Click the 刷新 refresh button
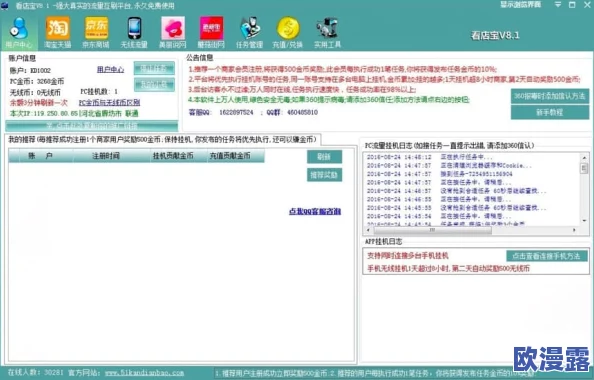594x380 pixels. pos(324,157)
